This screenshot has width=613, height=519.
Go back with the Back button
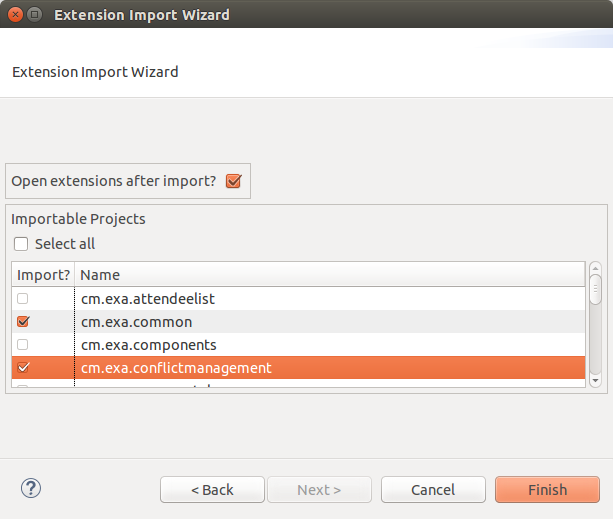(x=212, y=490)
